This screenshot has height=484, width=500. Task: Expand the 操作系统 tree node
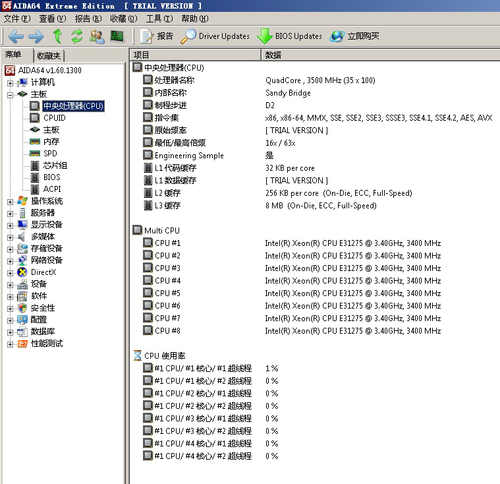pos(10,201)
